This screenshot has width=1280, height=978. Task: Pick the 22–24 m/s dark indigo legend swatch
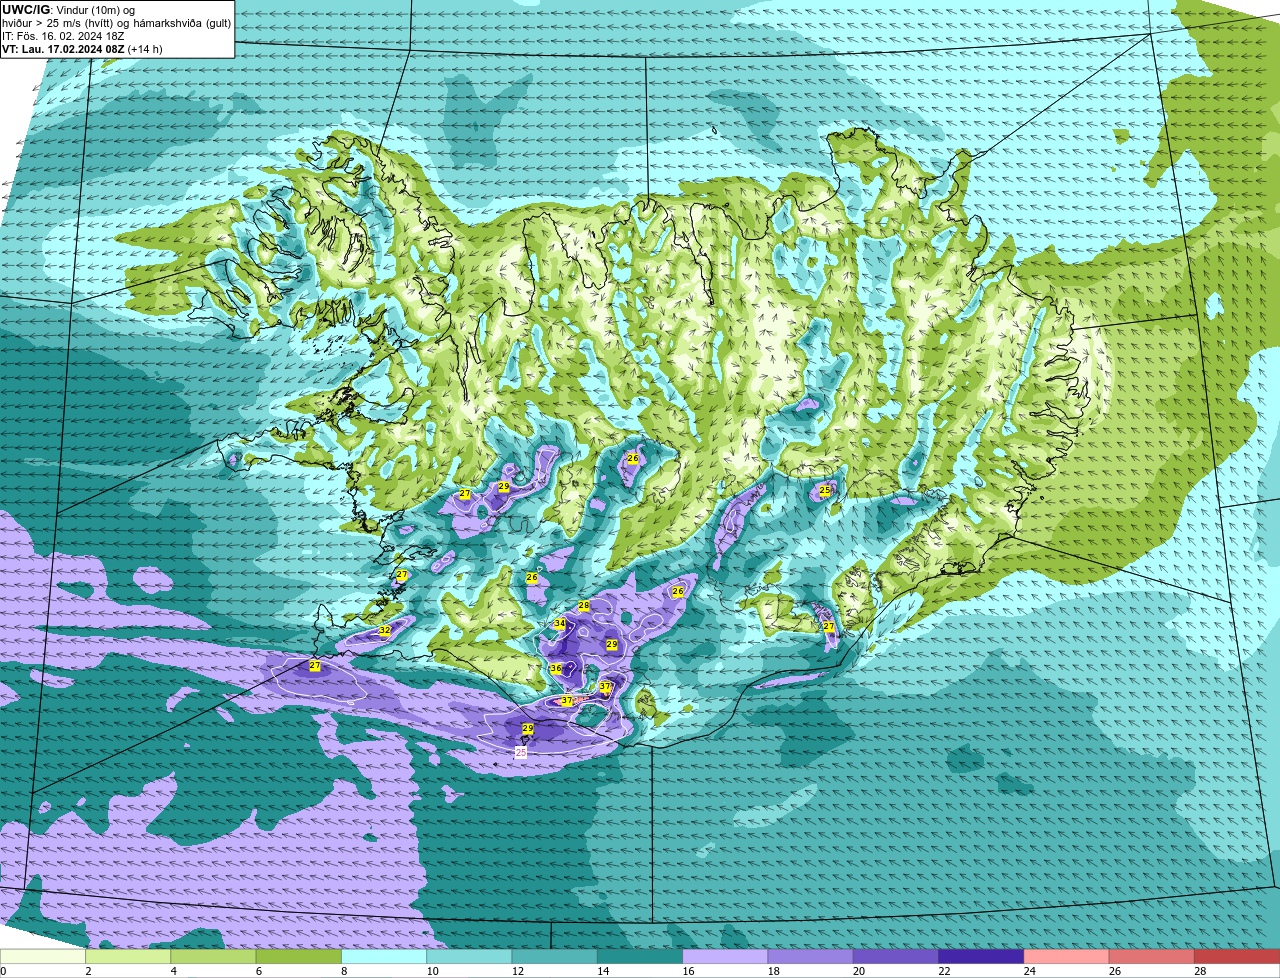click(981, 956)
